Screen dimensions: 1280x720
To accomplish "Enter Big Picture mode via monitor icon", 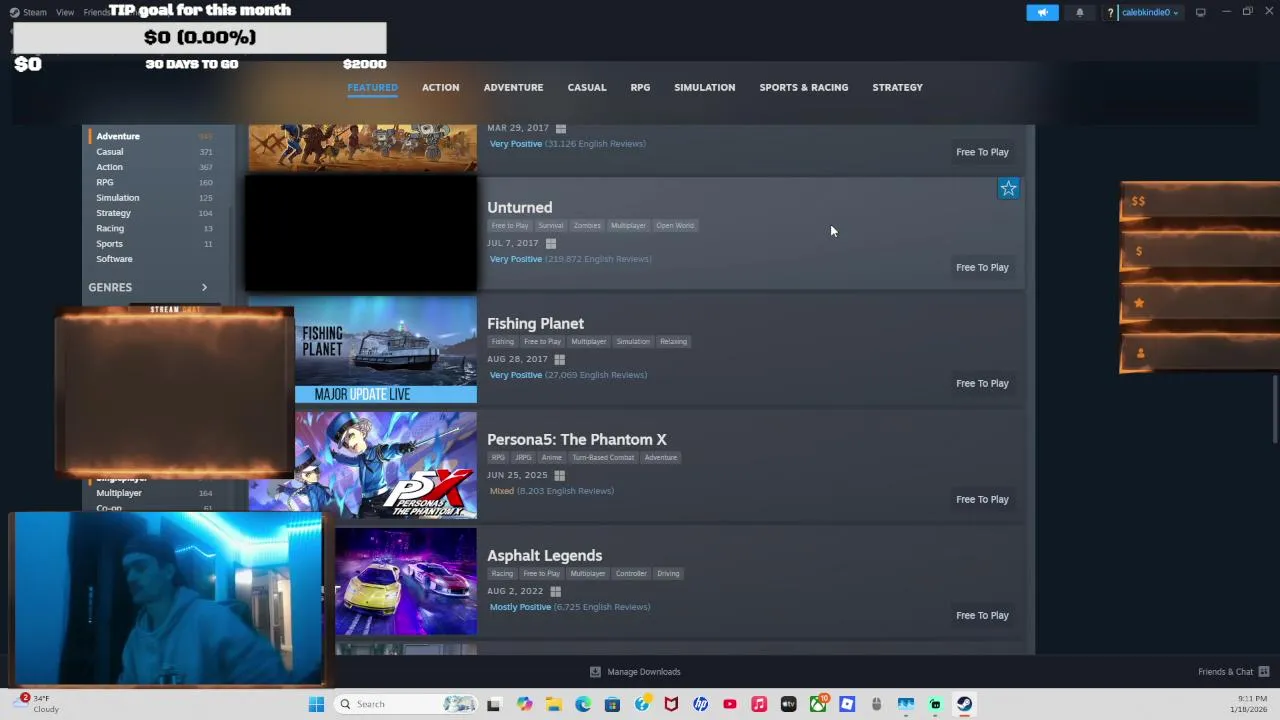I will pos(1200,12).
